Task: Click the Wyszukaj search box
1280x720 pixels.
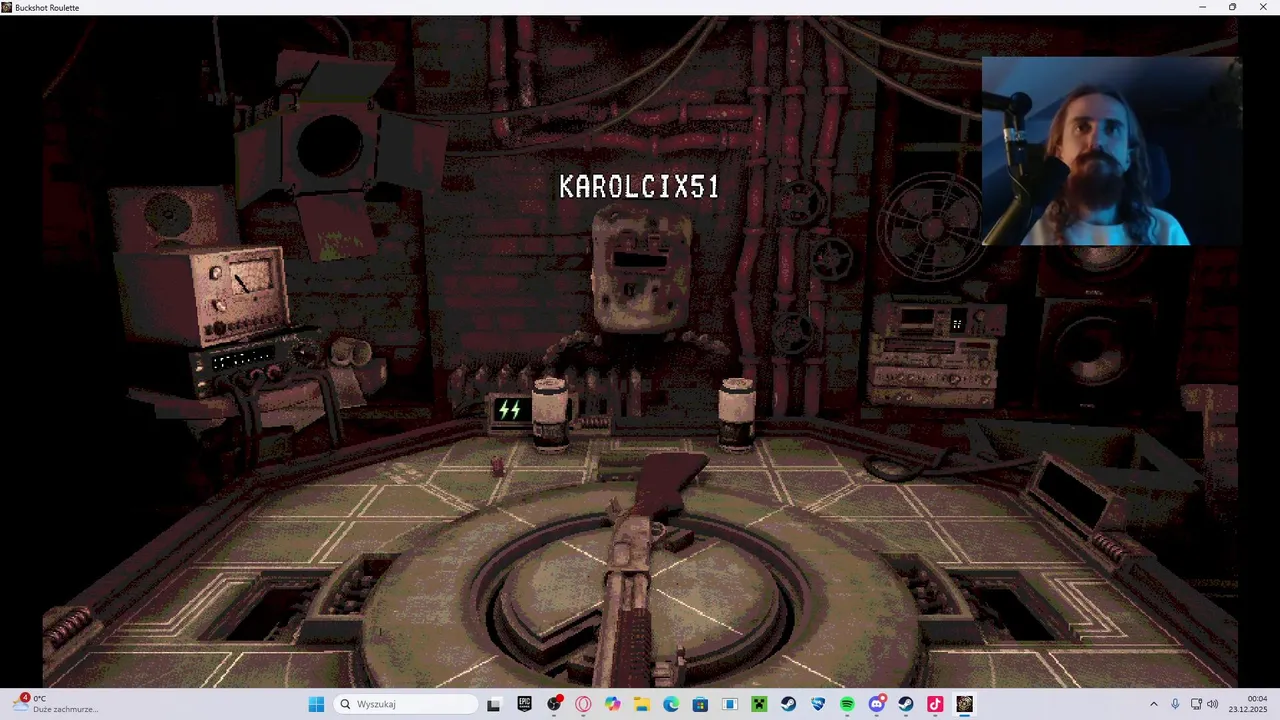Action: 406,704
